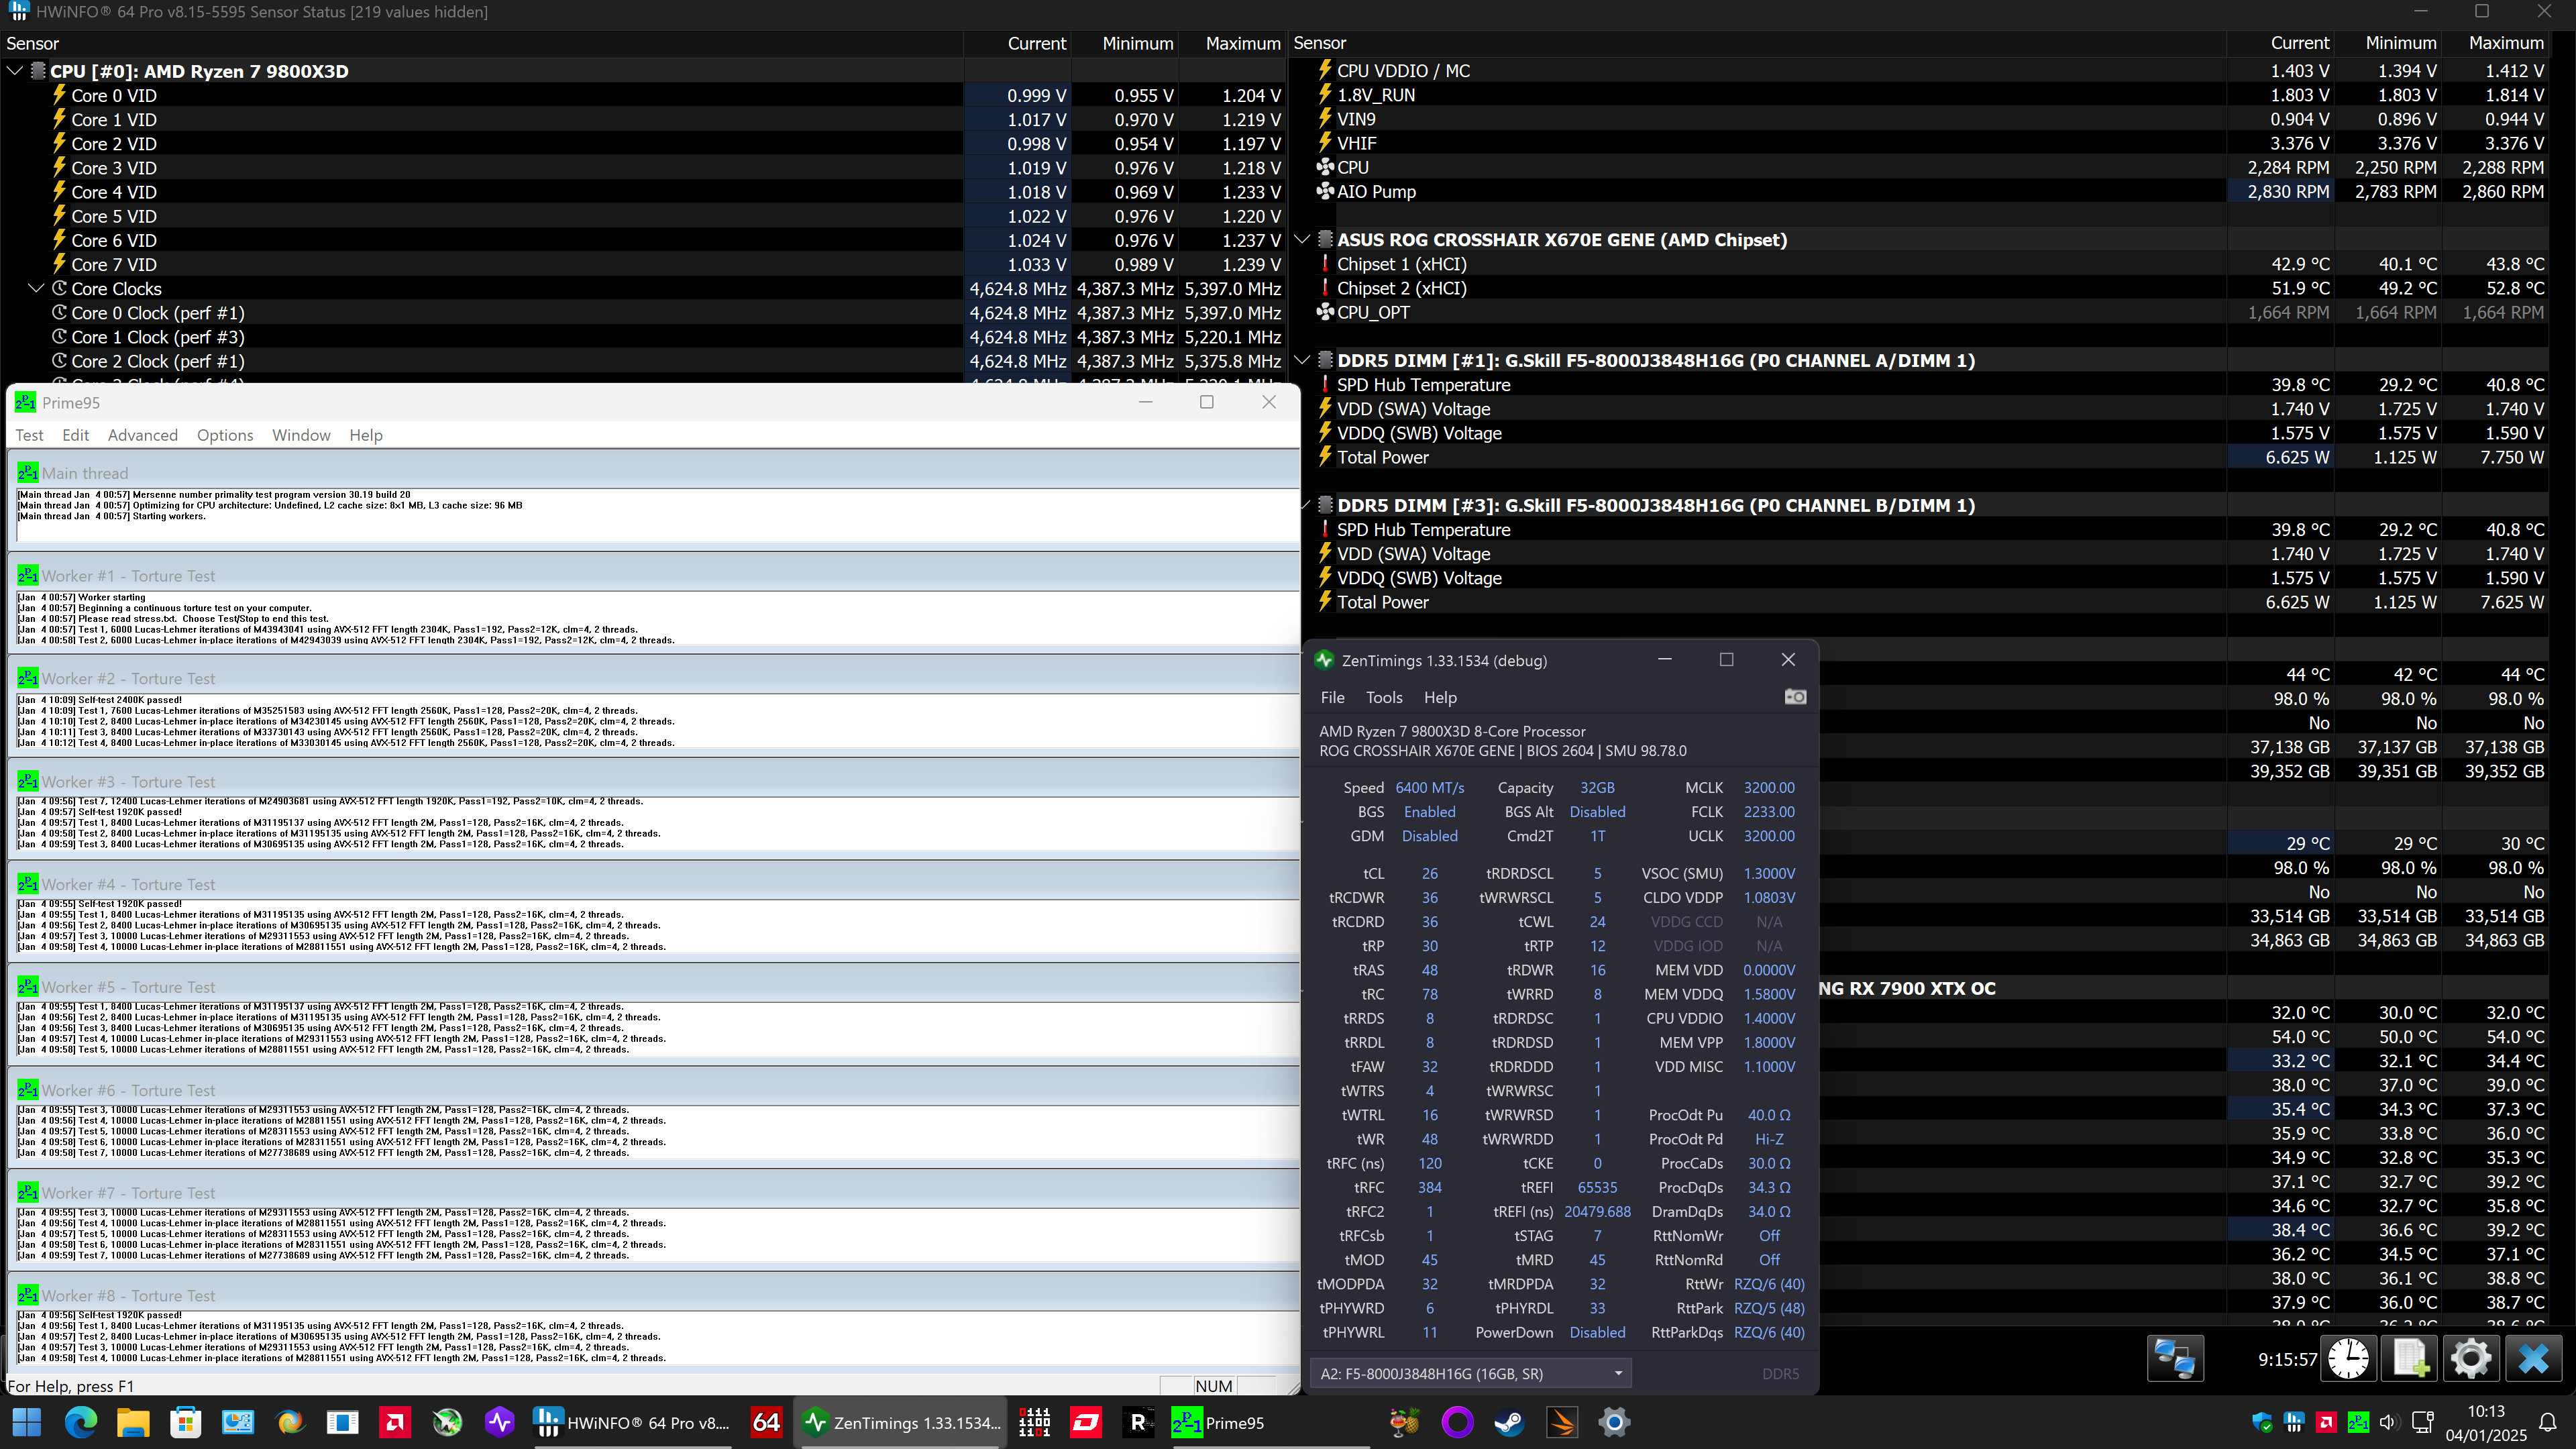Open the AIDA64 red '64' taskbar icon
The width and height of the screenshot is (2576, 1449).
[766, 1422]
